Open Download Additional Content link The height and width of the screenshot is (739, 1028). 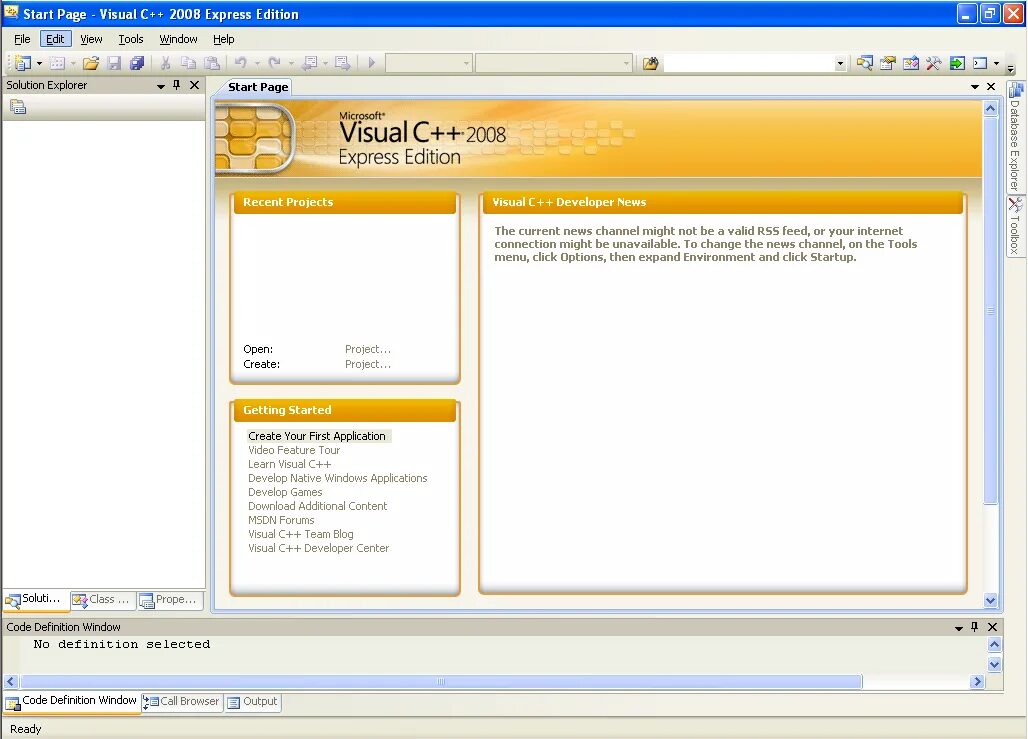click(317, 506)
